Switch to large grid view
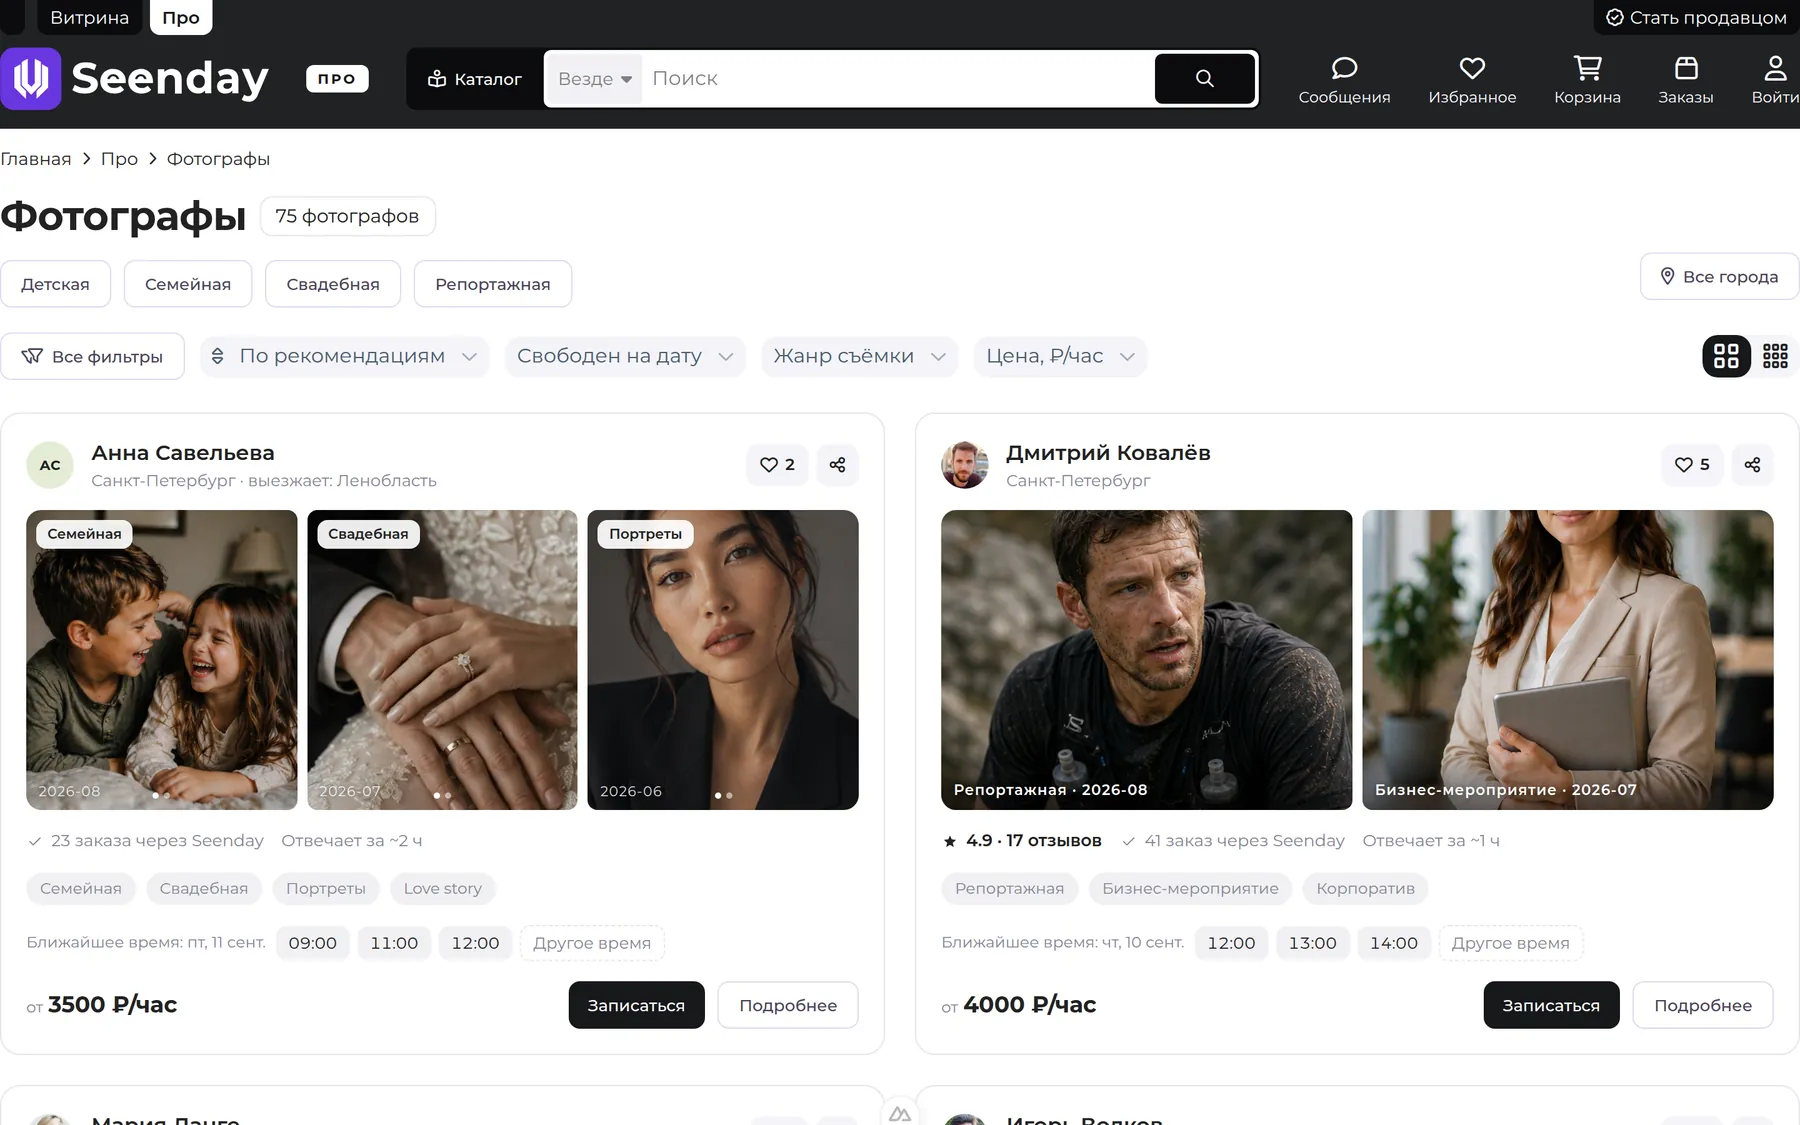The height and width of the screenshot is (1125, 1800). pyautogui.click(x=1726, y=356)
